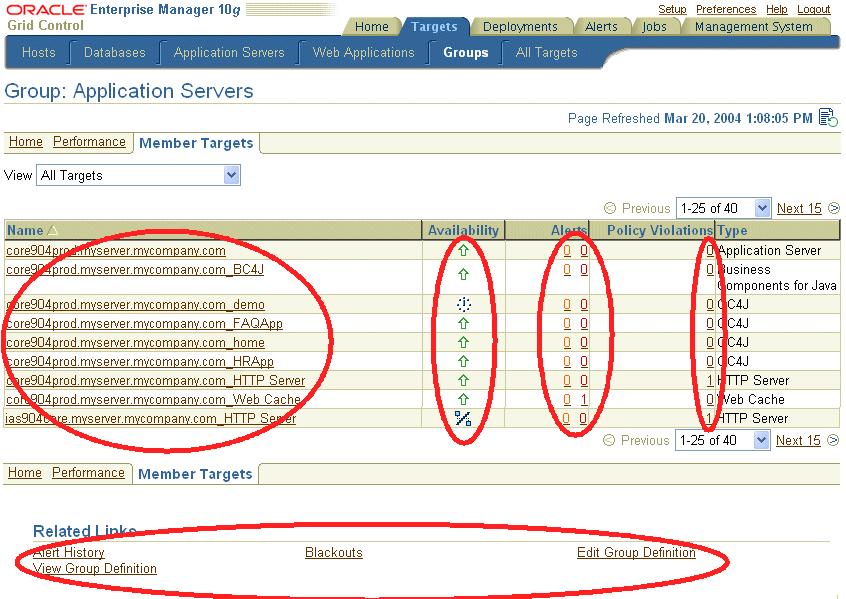Click the critical alert count 1 in Web Cache row

tap(584, 399)
